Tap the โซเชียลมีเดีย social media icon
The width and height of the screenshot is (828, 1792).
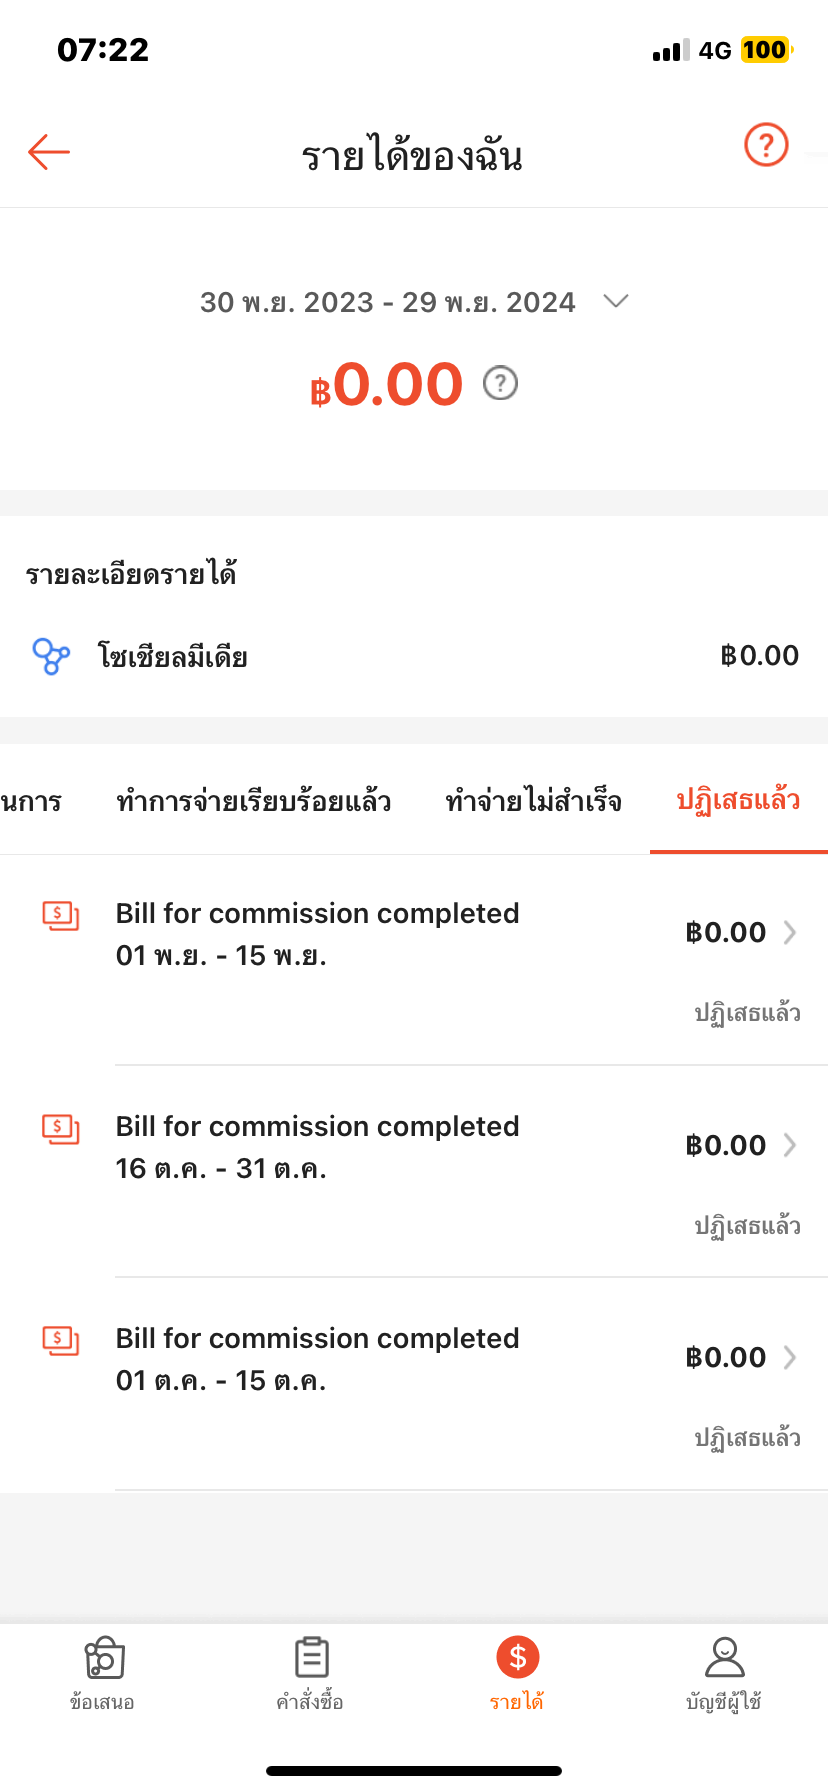(51, 657)
